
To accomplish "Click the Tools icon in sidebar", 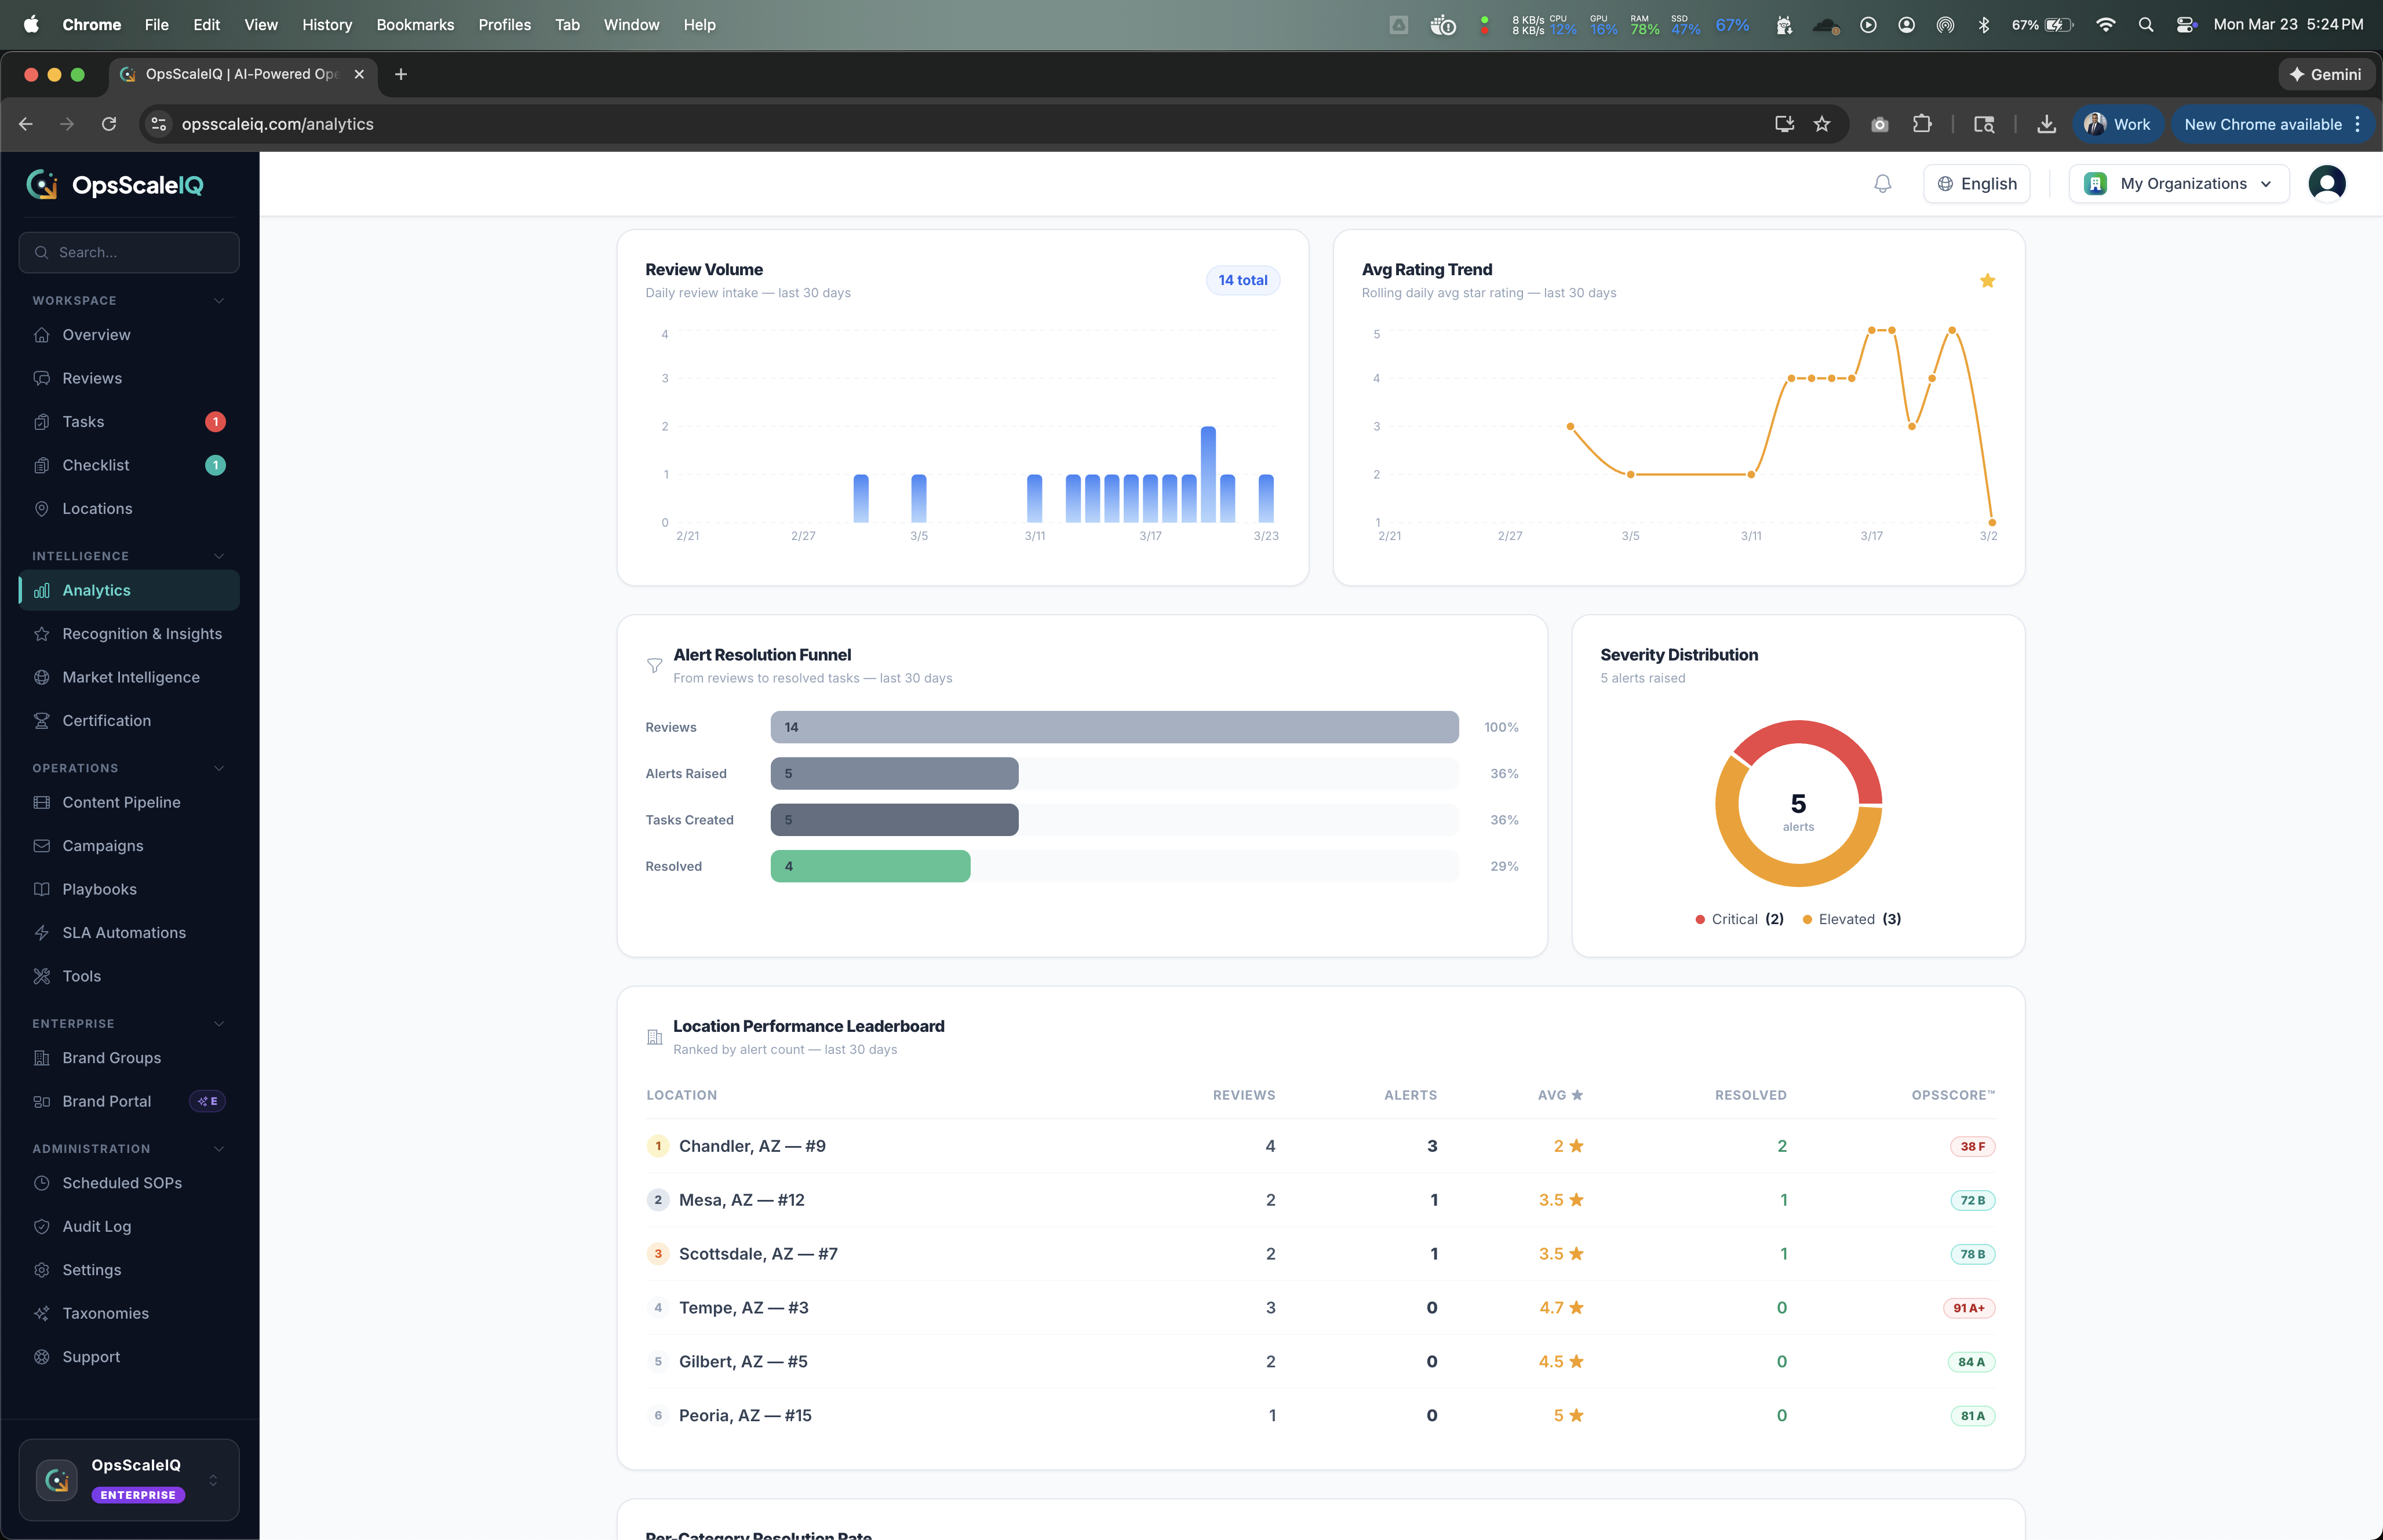I will pos(42,976).
